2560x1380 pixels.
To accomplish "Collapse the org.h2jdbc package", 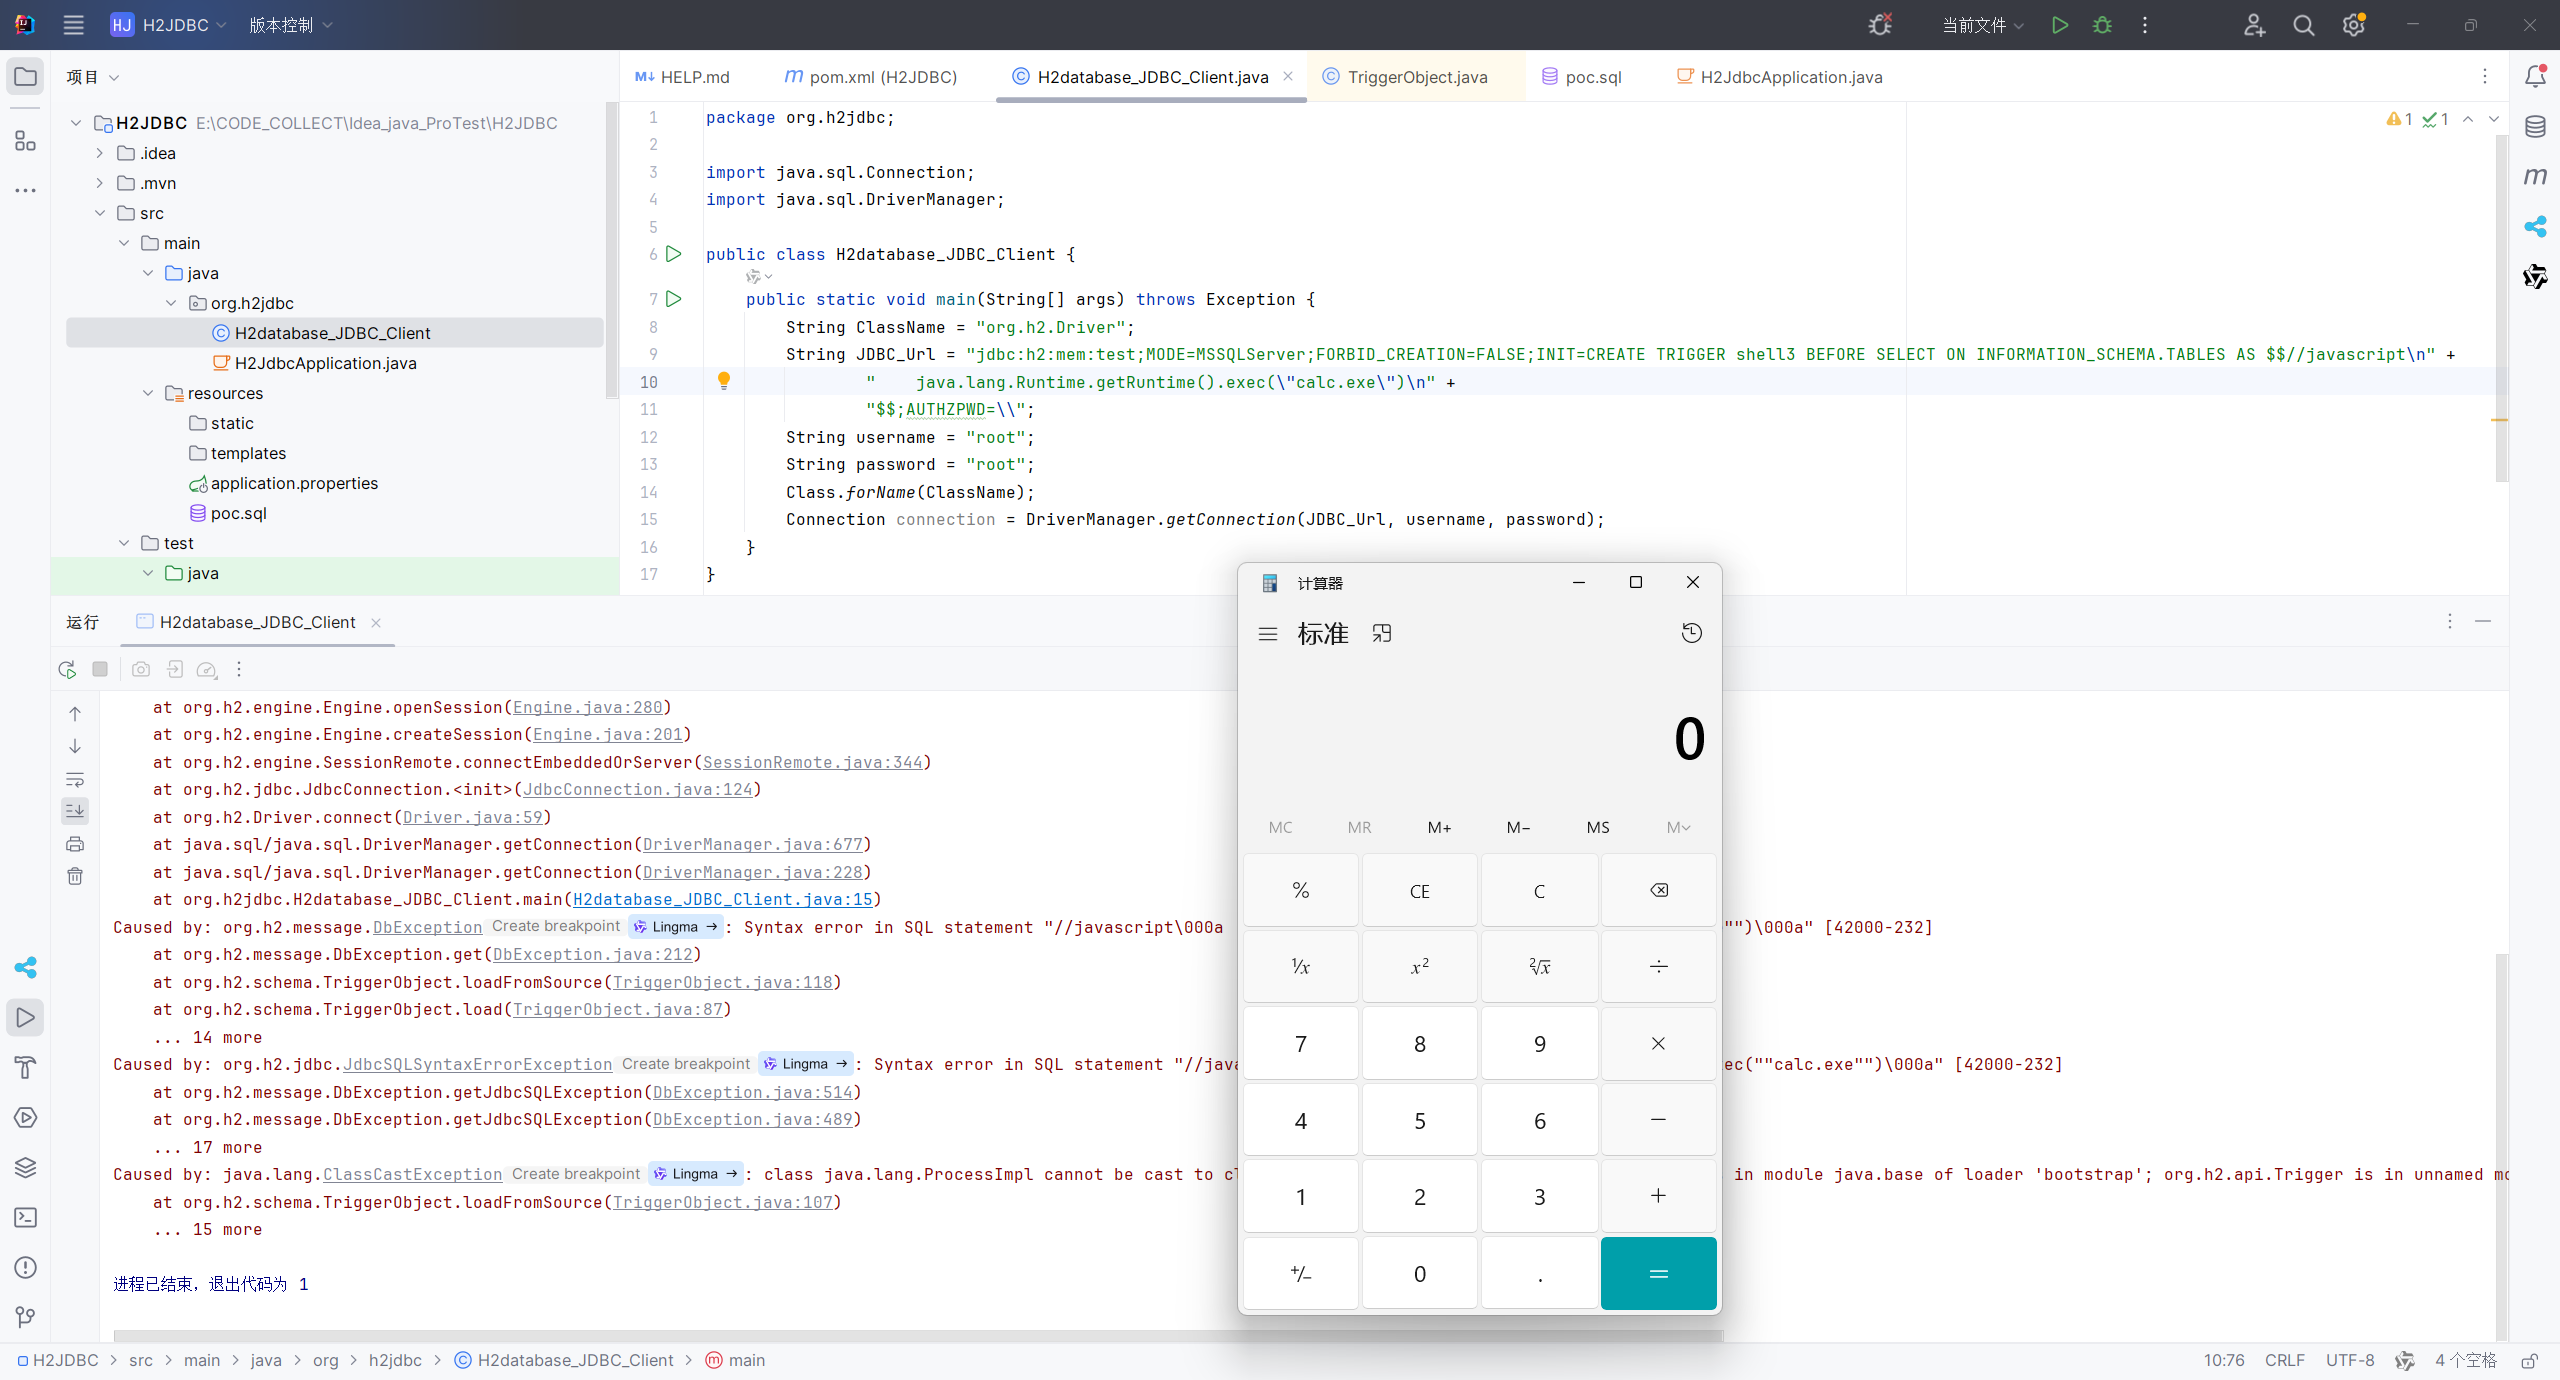I will pos(172,303).
